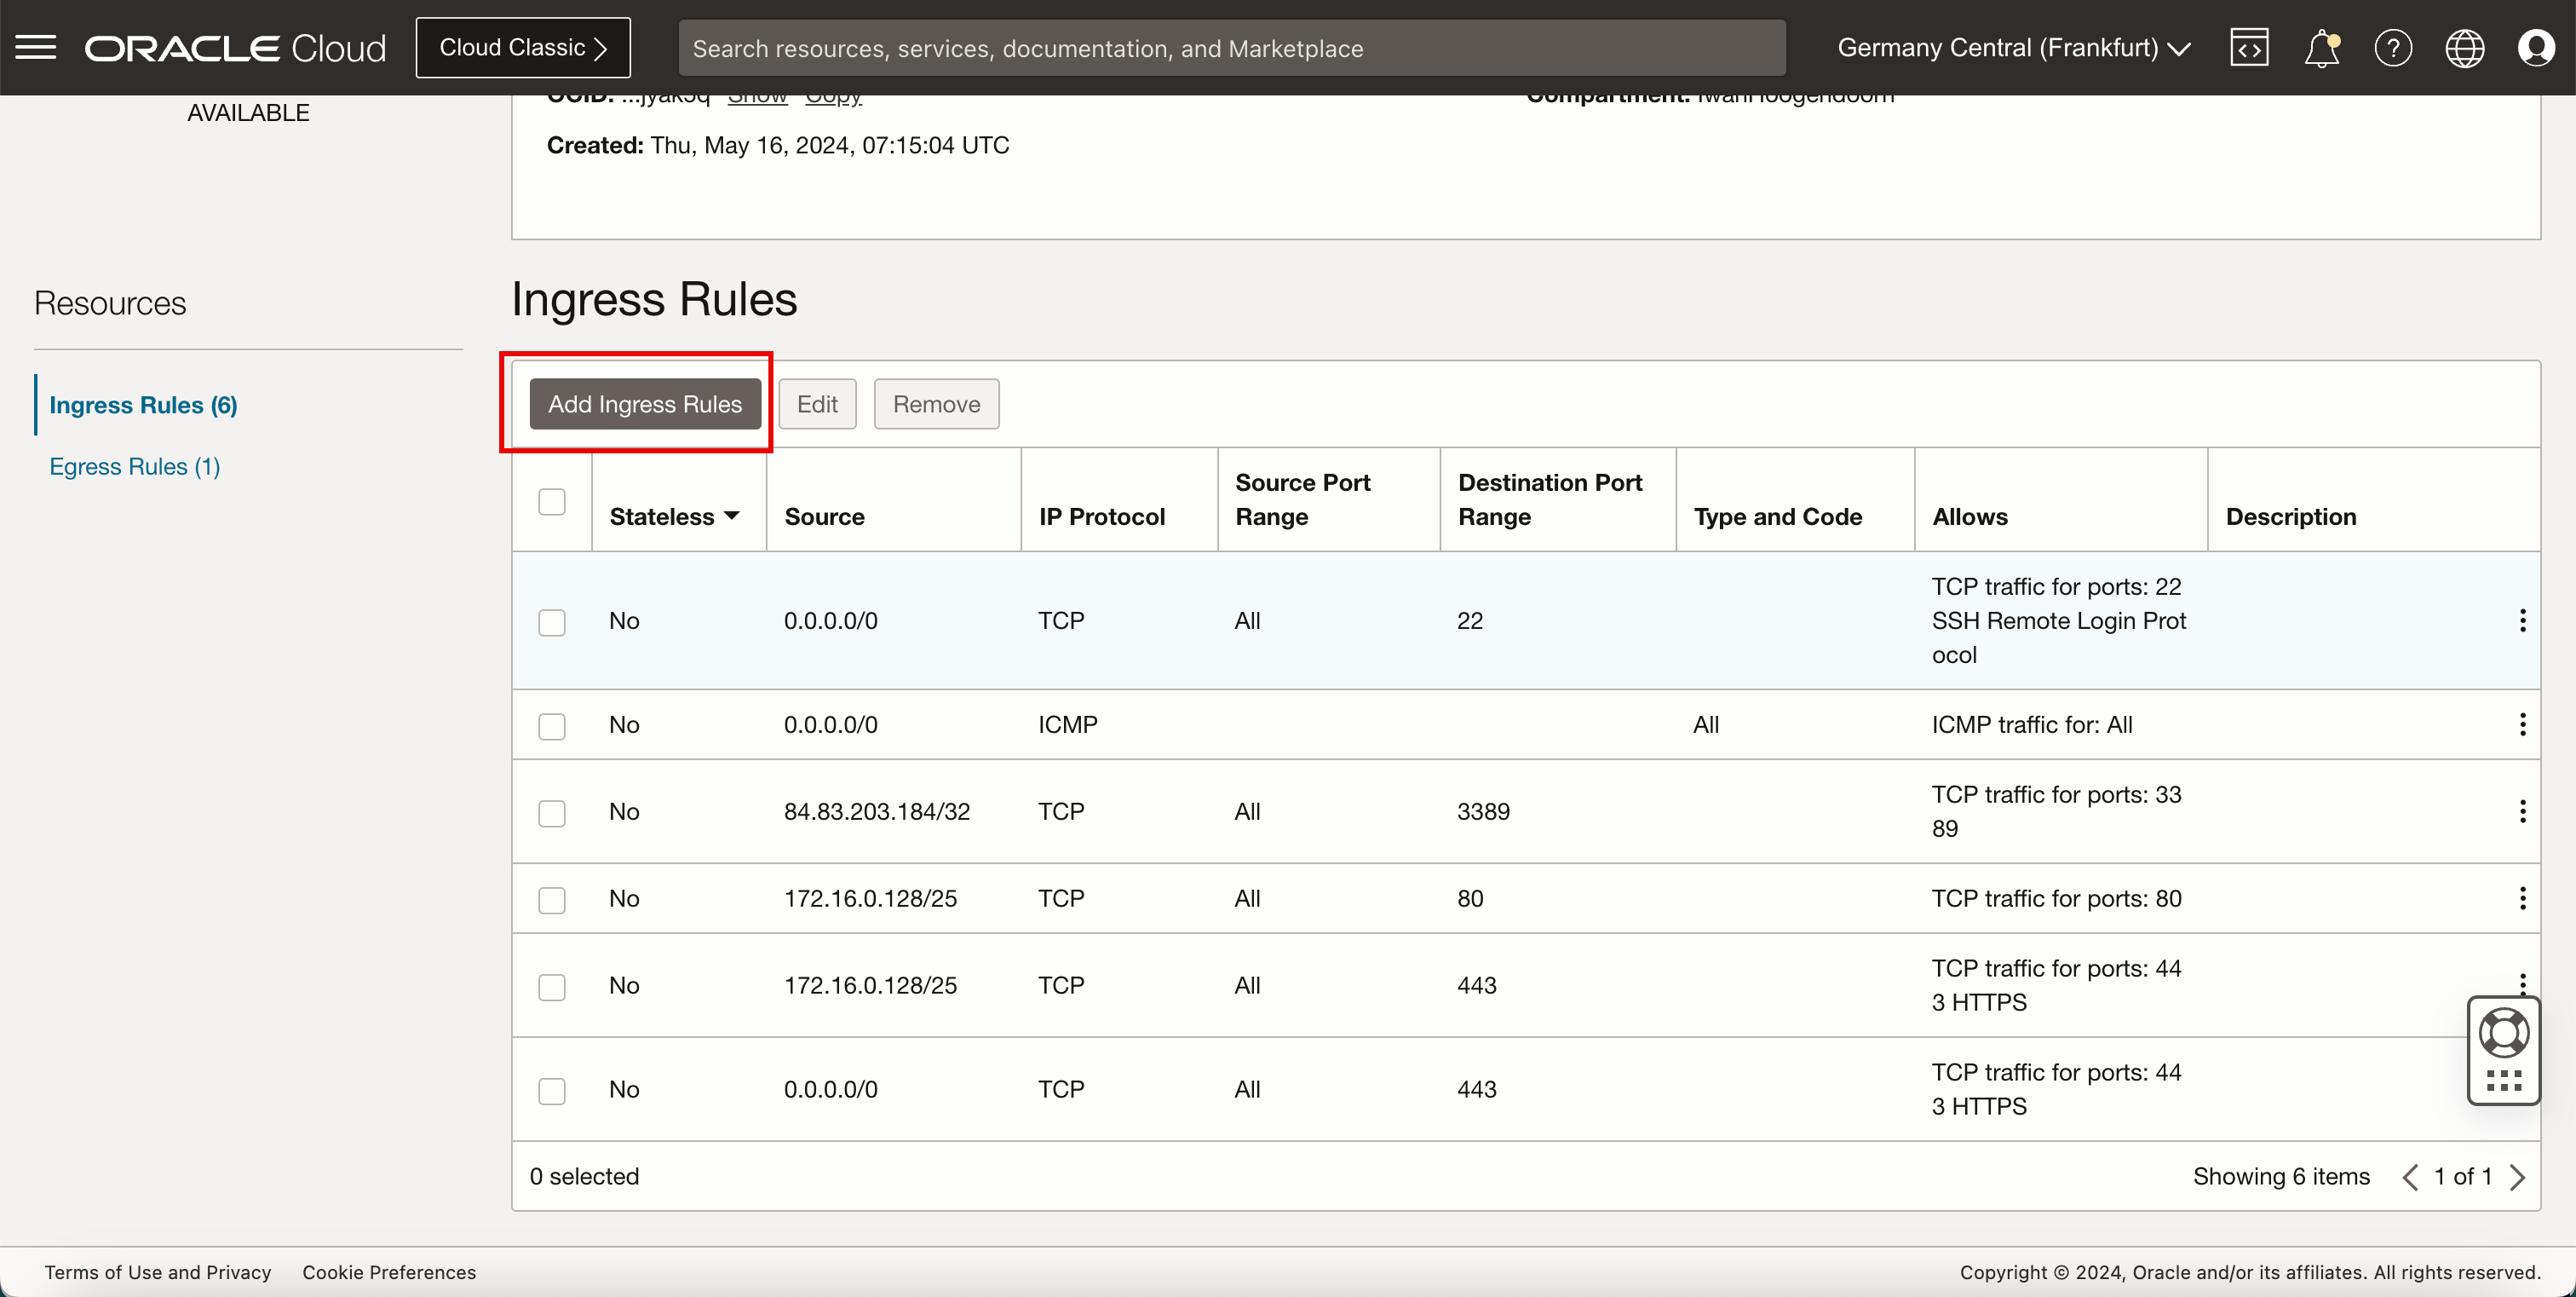Click the three-dot menu on port 22 rule
This screenshot has width=2576, height=1297.
2523,620
